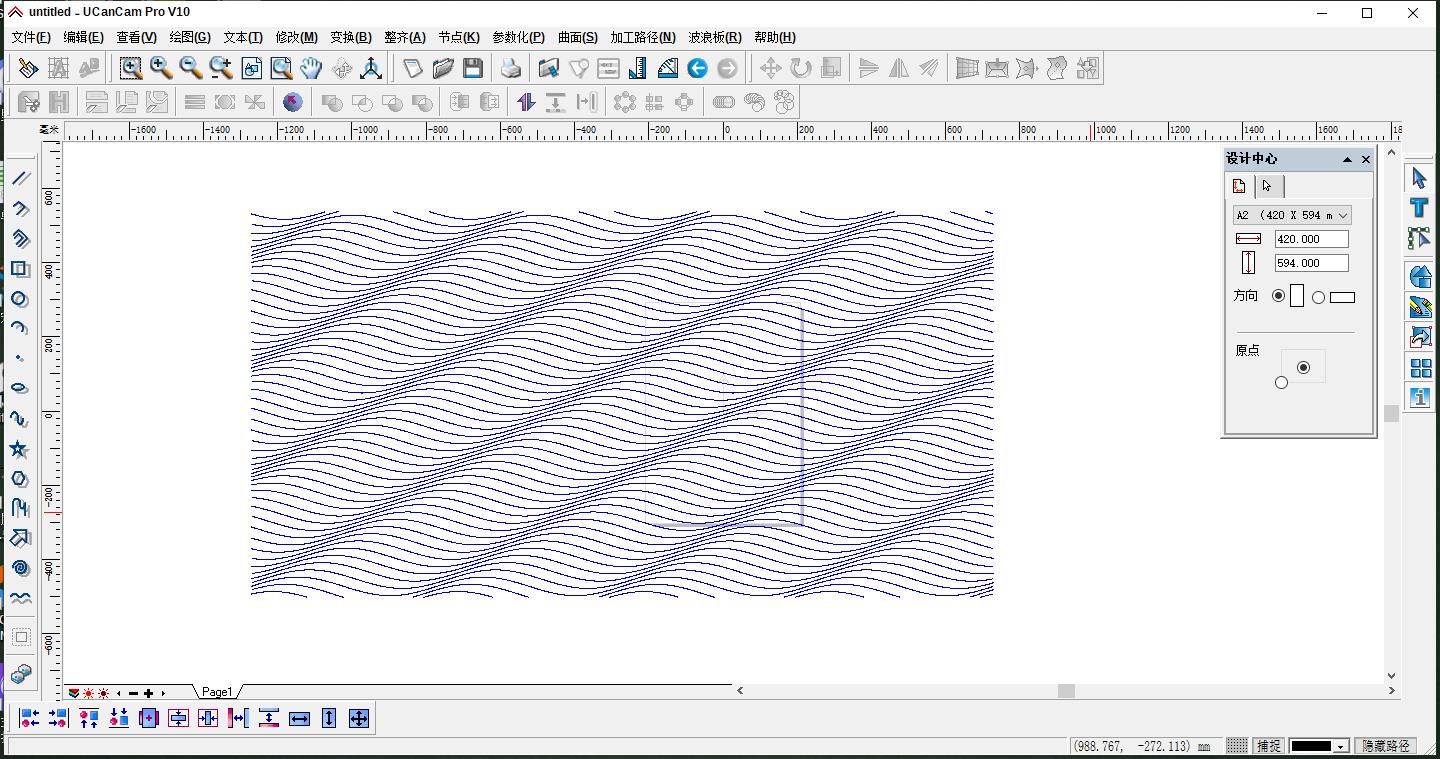Click the align left icon in bottom toolbar
The height and width of the screenshot is (759, 1440).
coord(29,718)
